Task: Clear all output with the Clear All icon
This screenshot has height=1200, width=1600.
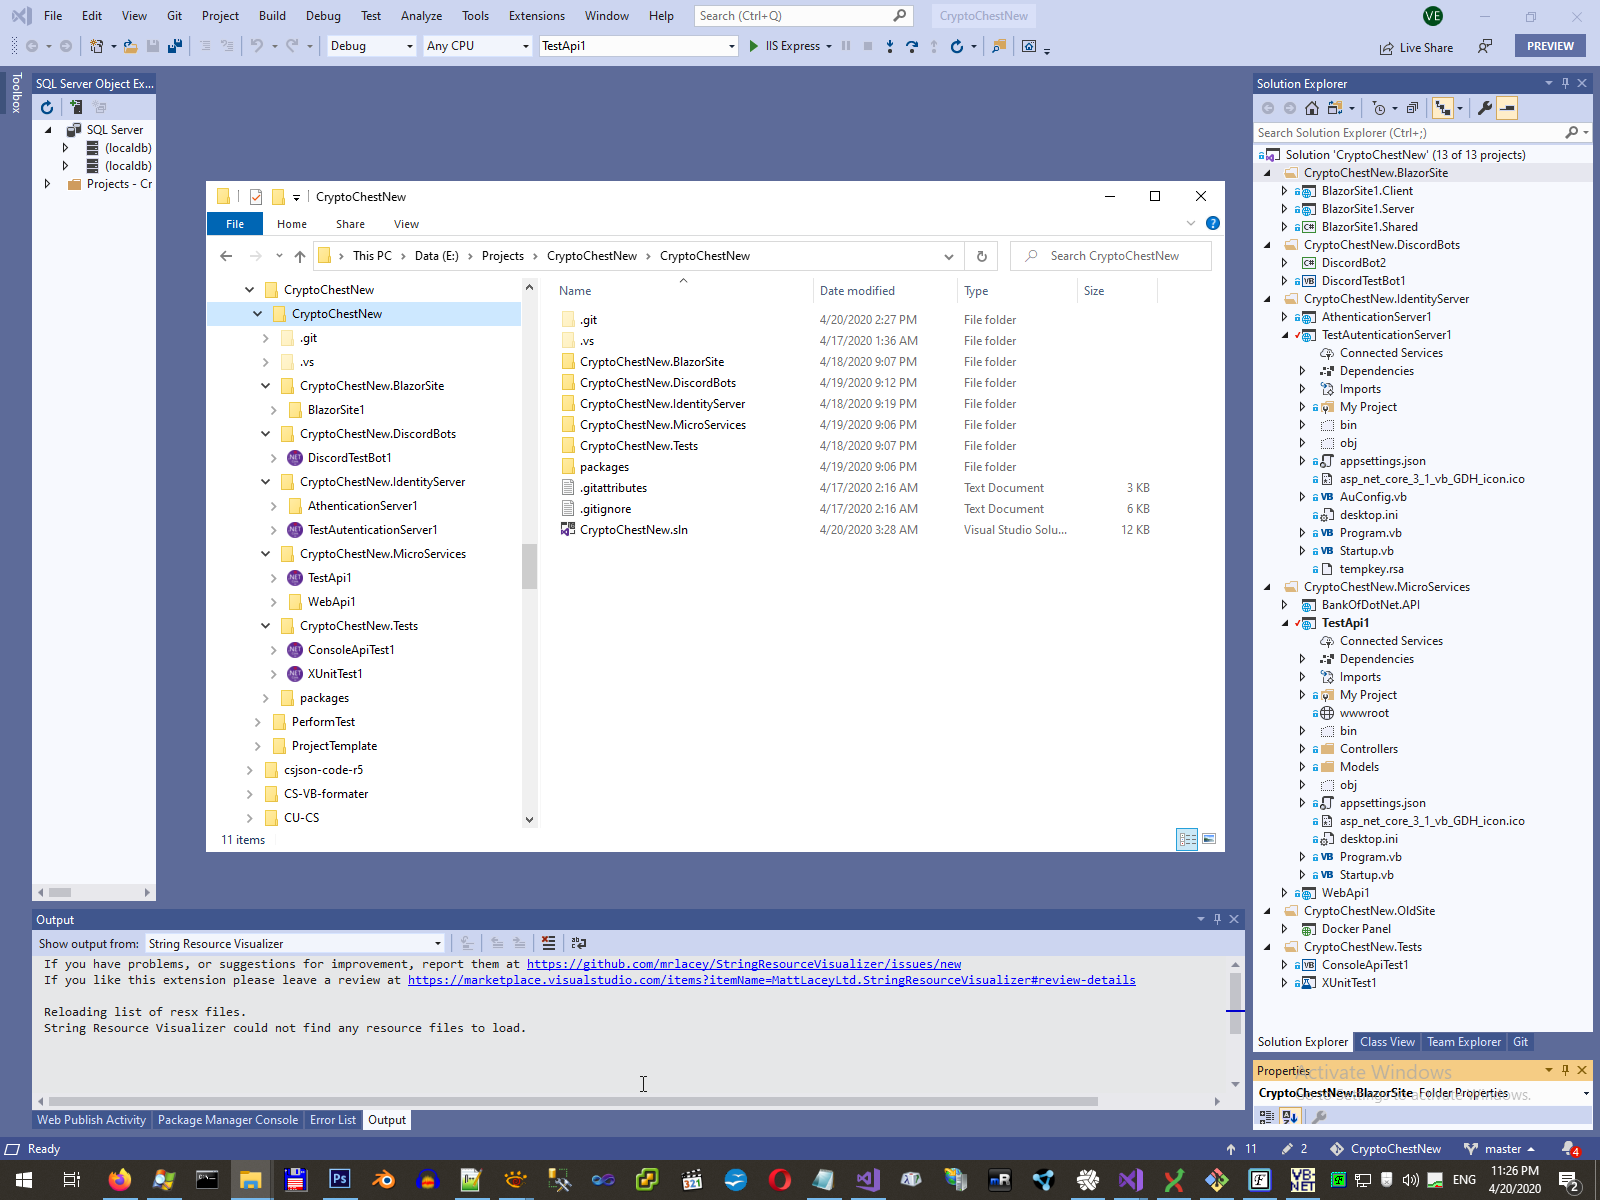Action: pyautogui.click(x=548, y=943)
